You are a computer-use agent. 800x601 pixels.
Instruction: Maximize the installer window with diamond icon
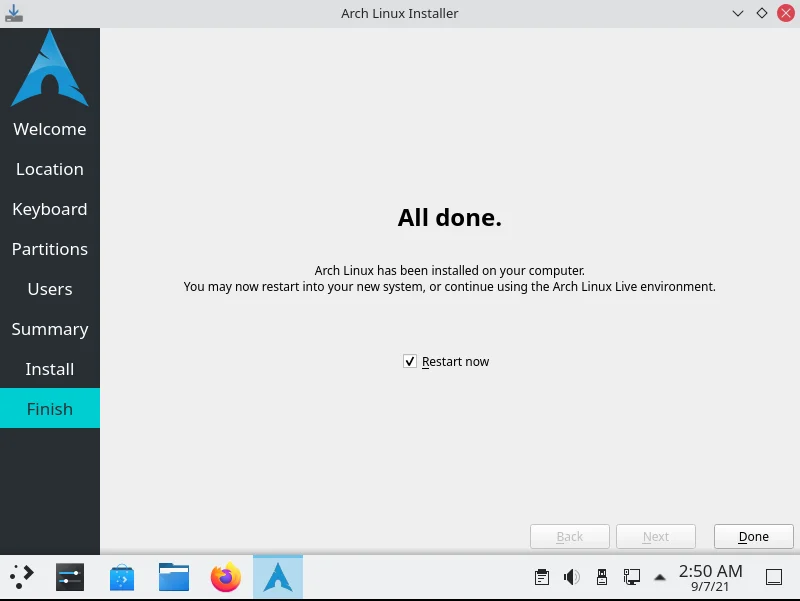762,13
